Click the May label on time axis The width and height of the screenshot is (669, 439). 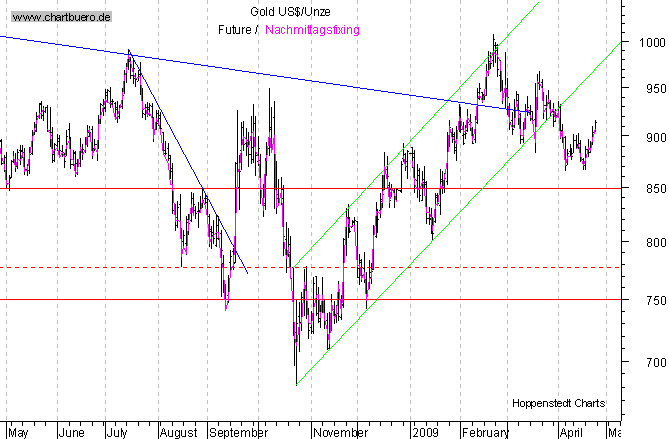[18, 433]
